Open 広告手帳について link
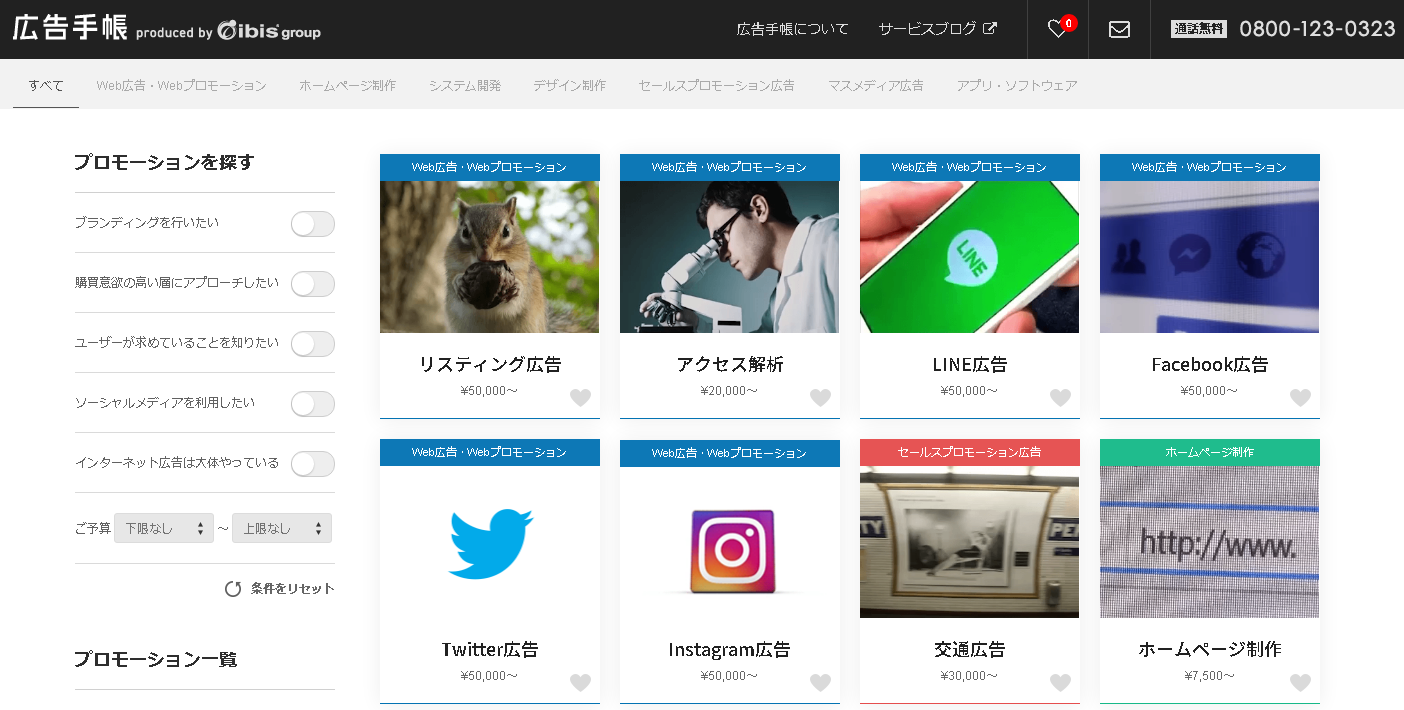 (792, 29)
